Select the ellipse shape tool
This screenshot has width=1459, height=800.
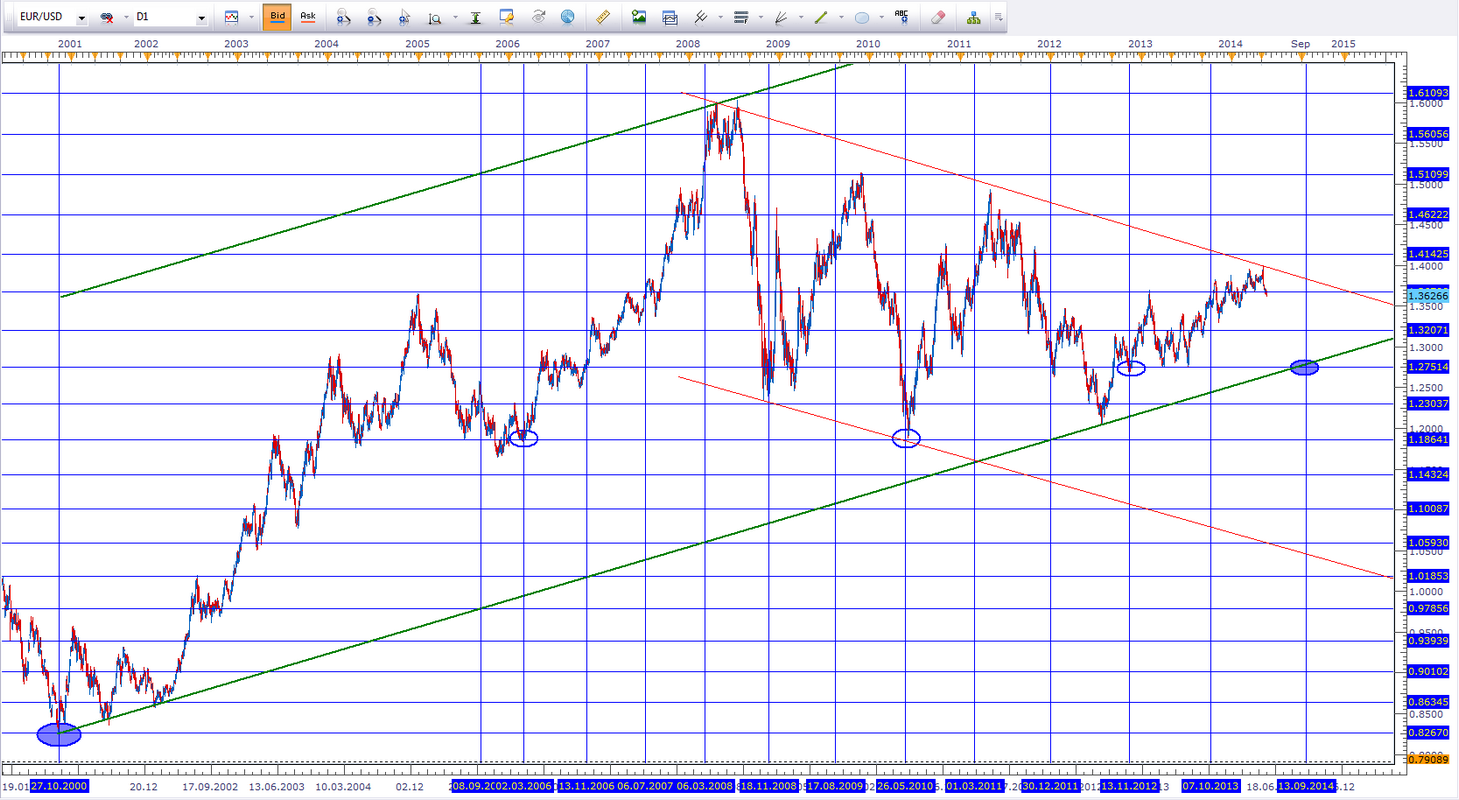[861, 17]
